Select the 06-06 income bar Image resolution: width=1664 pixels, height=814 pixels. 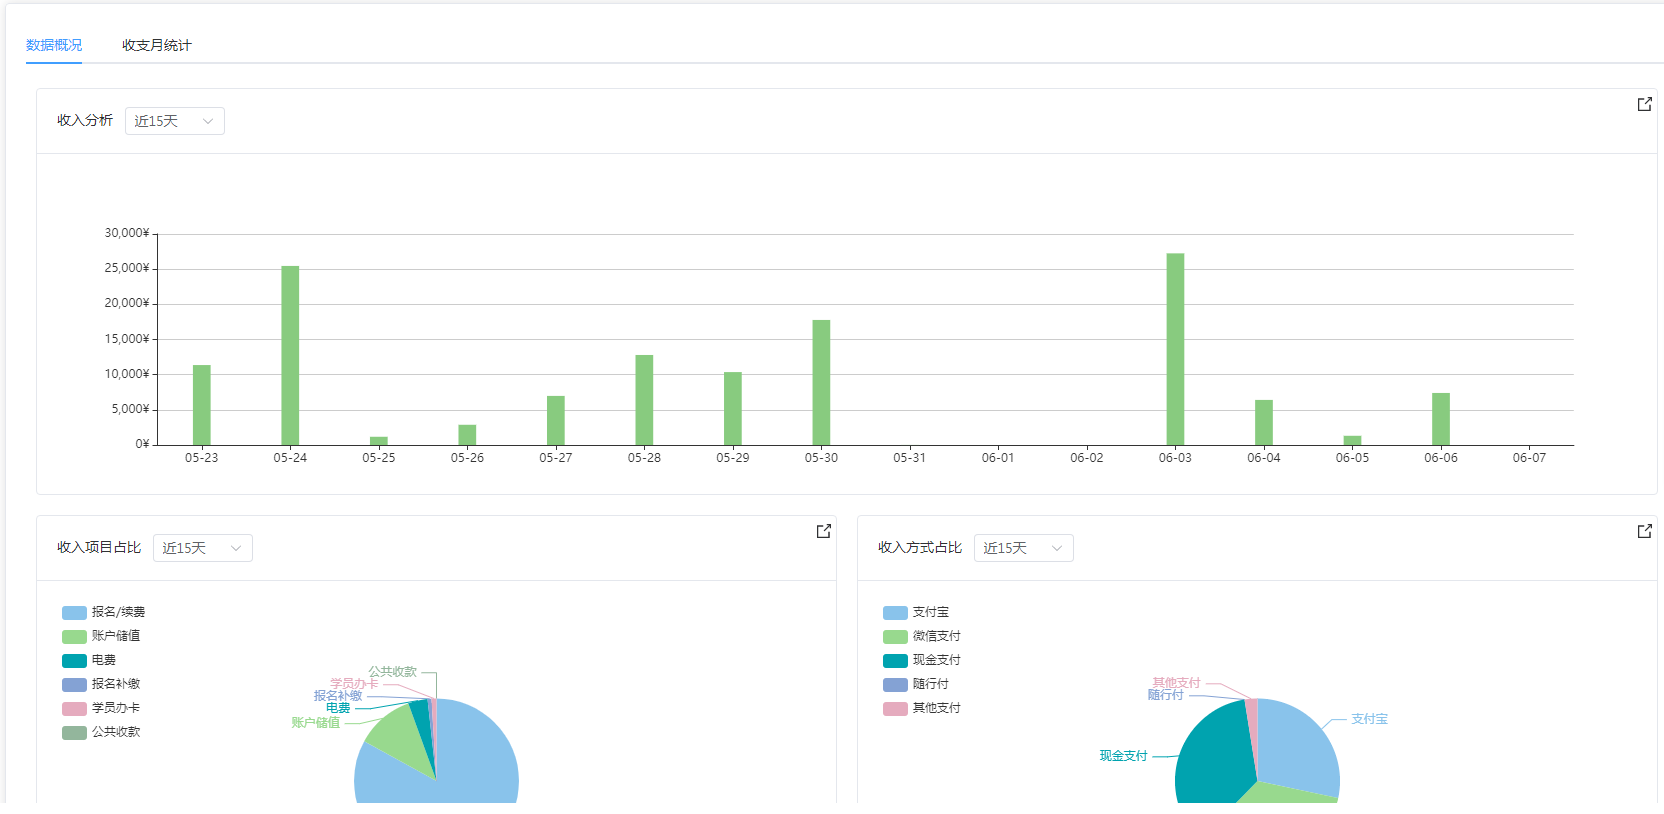[x=1441, y=419]
